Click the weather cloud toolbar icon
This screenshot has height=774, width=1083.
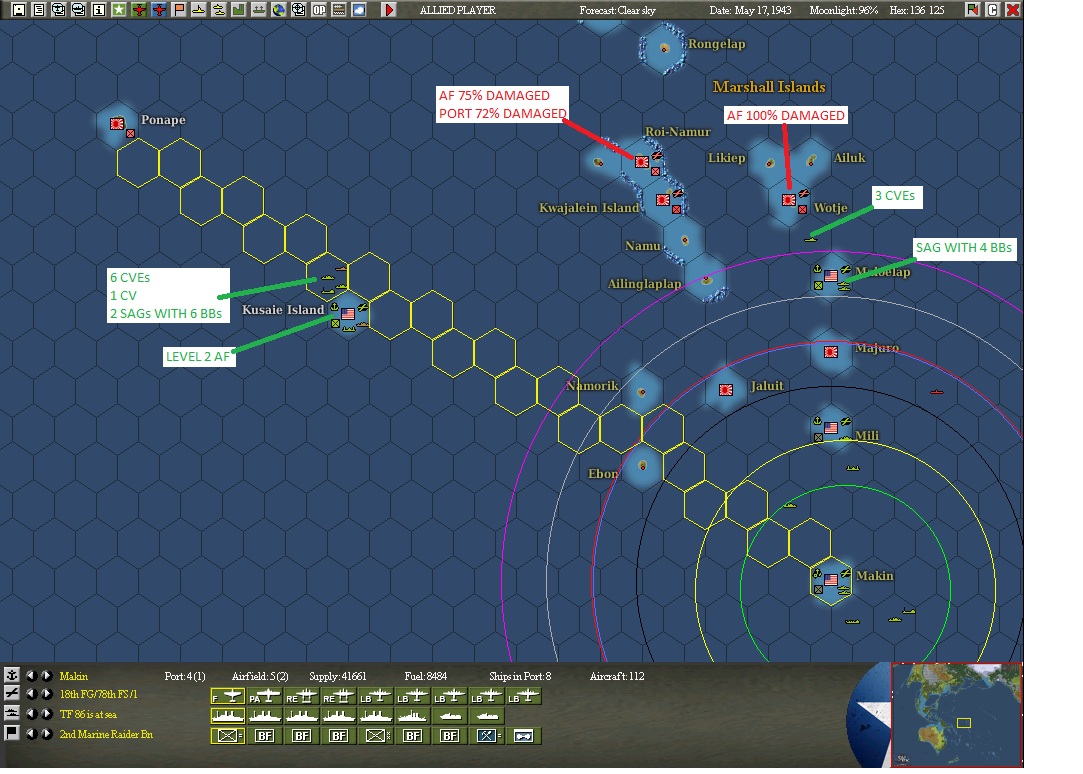[x=359, y=10]
